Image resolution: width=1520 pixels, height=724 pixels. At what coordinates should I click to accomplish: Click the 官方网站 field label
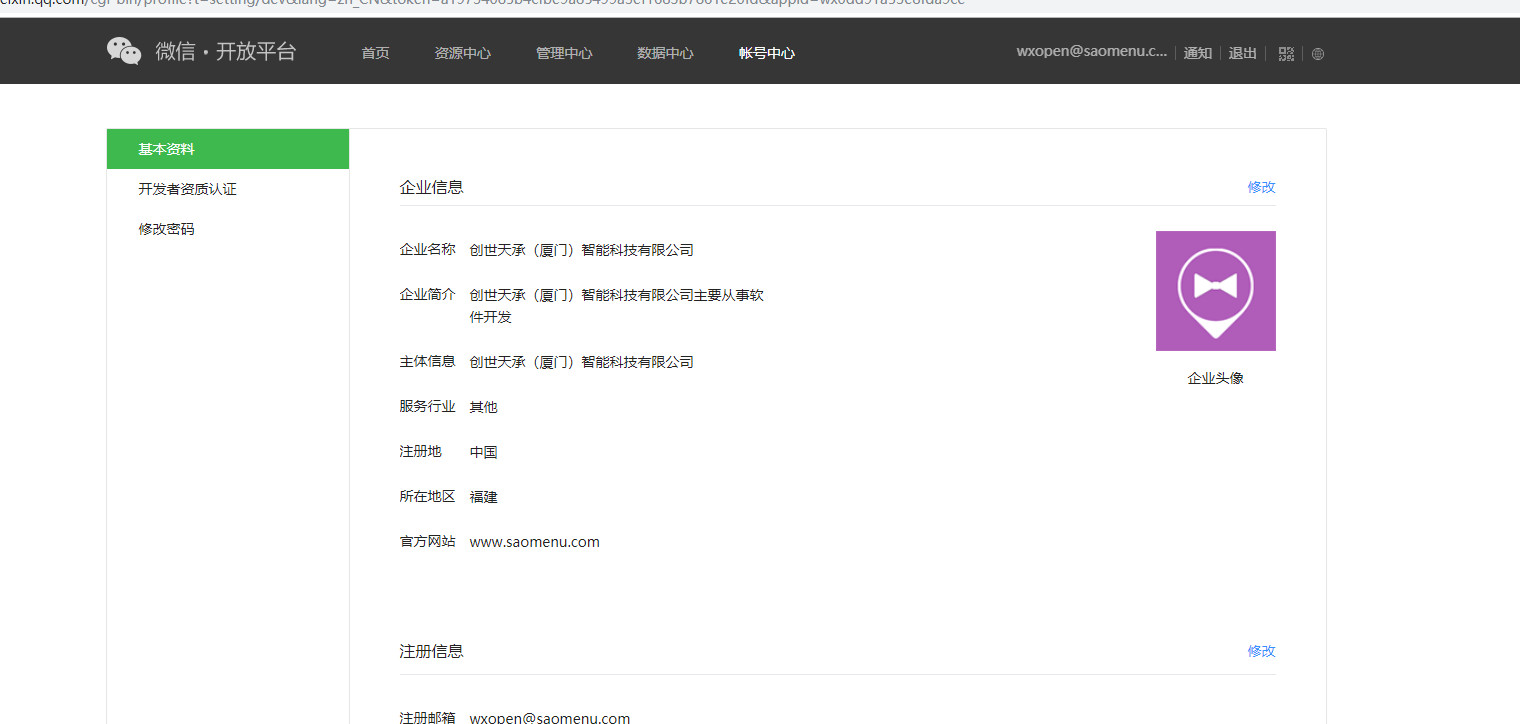coord(428,542)
